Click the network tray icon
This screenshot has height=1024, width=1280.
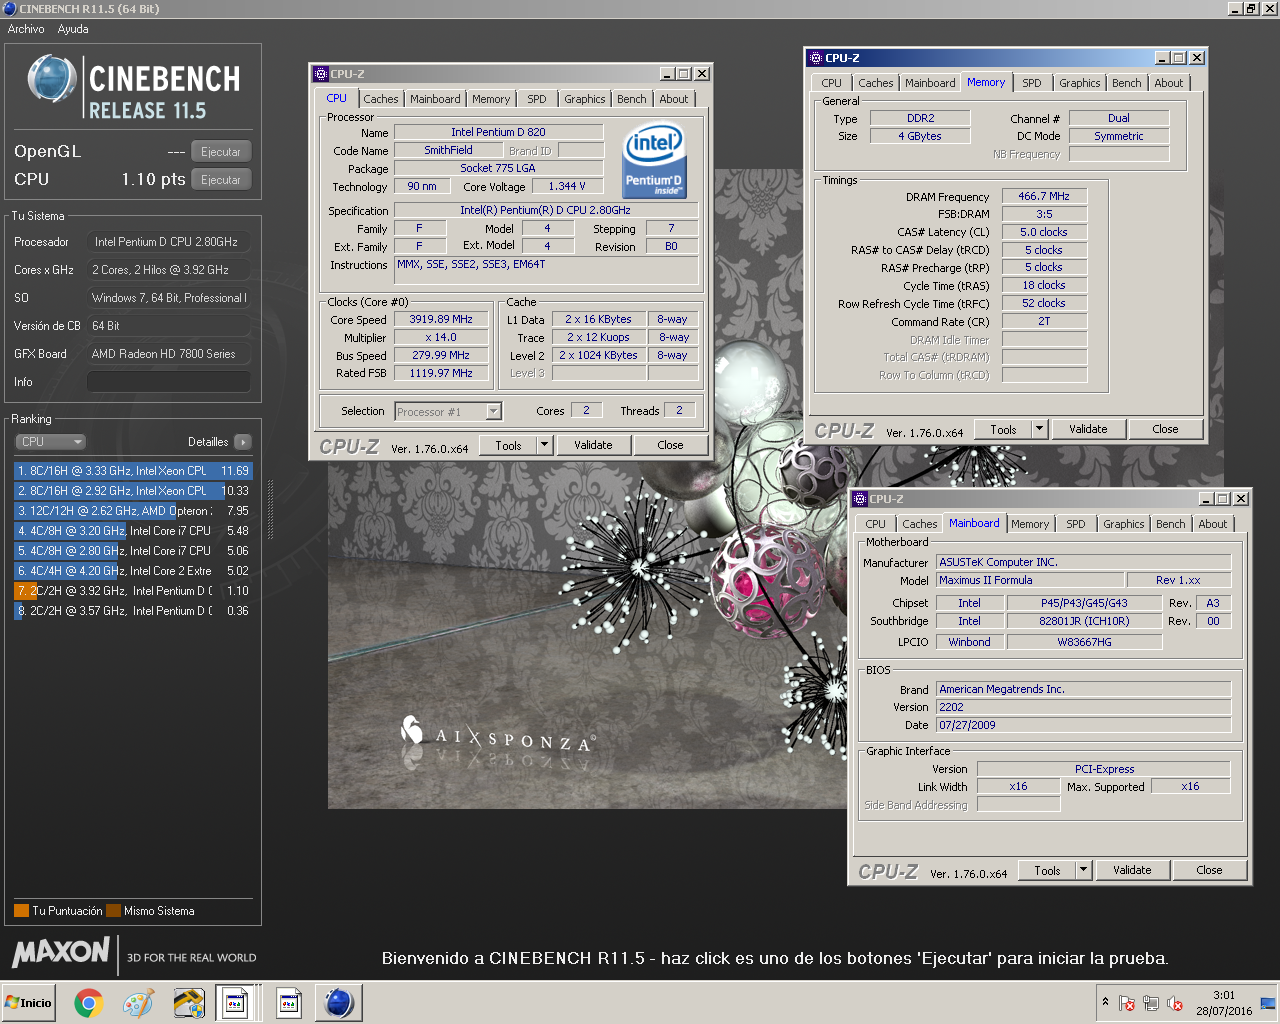(x=1151, y=1003)
